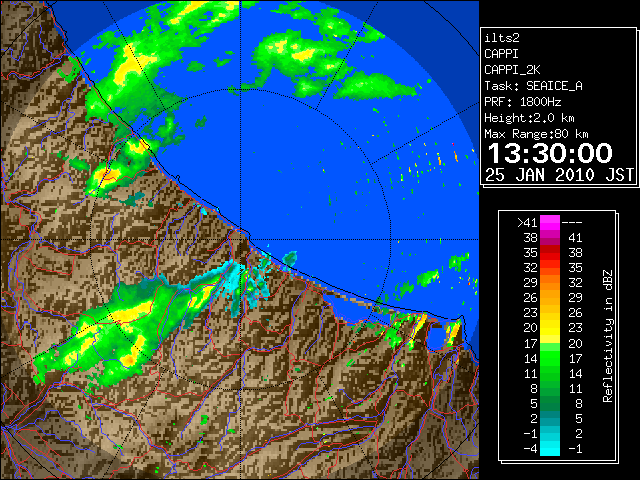This screenshot has width=640, height=480.
Task: Pick the red 35 dBZ legend swatch
Action: click(550, 253)
